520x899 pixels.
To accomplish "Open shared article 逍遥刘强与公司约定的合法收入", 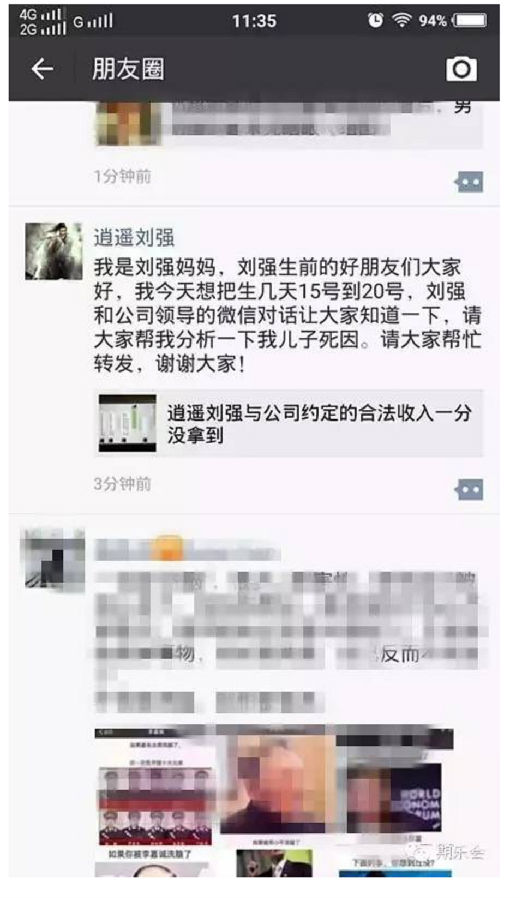I will 289,423.
